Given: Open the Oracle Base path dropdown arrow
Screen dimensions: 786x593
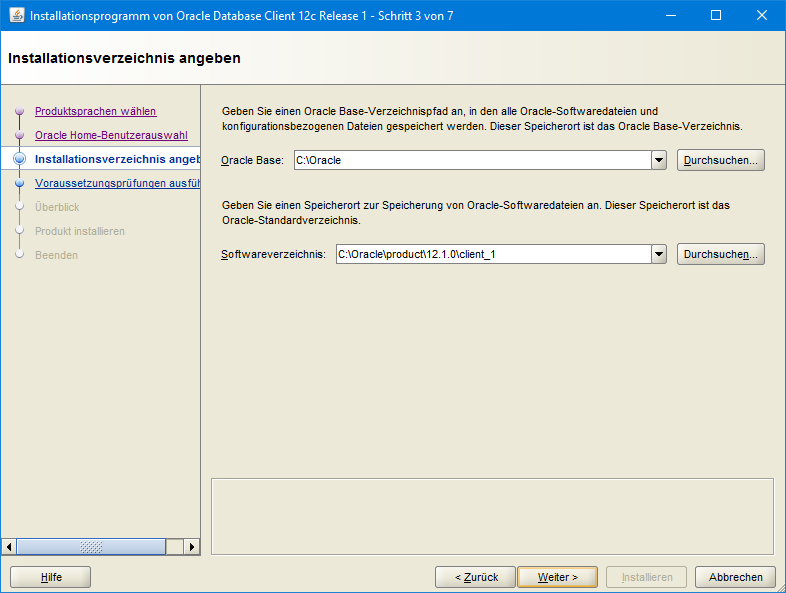Looking at the screenshot, I should tap(659, 160).
